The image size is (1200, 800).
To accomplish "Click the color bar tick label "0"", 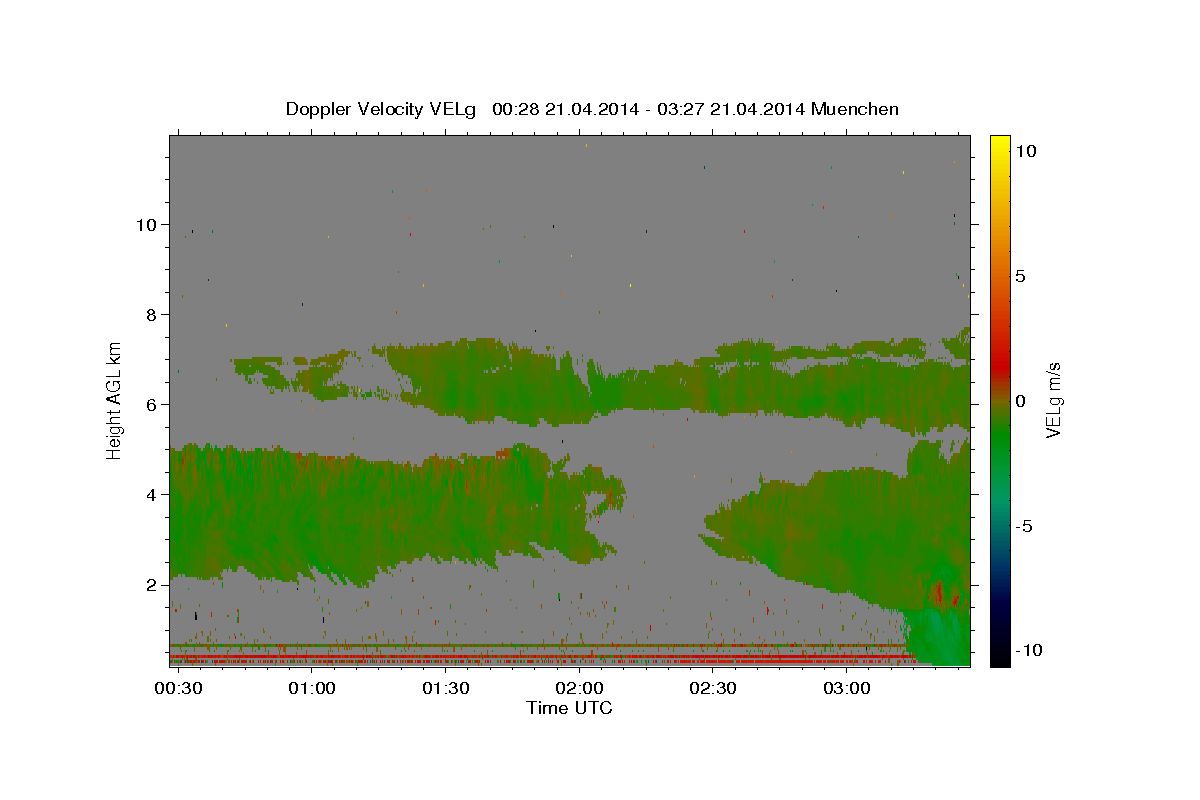I will click(1020, 401).
